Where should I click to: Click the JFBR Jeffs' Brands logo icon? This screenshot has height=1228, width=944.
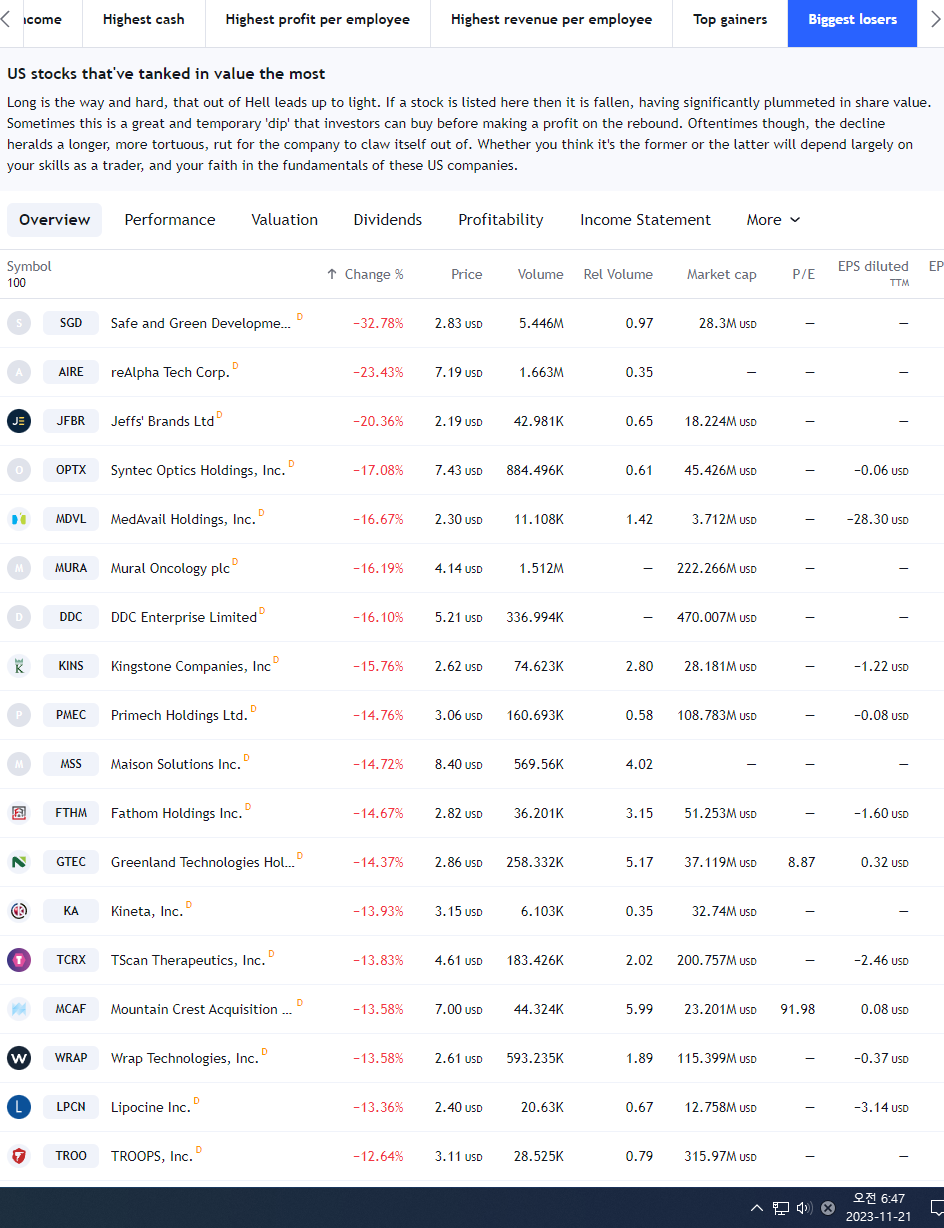tap(19, 421)
